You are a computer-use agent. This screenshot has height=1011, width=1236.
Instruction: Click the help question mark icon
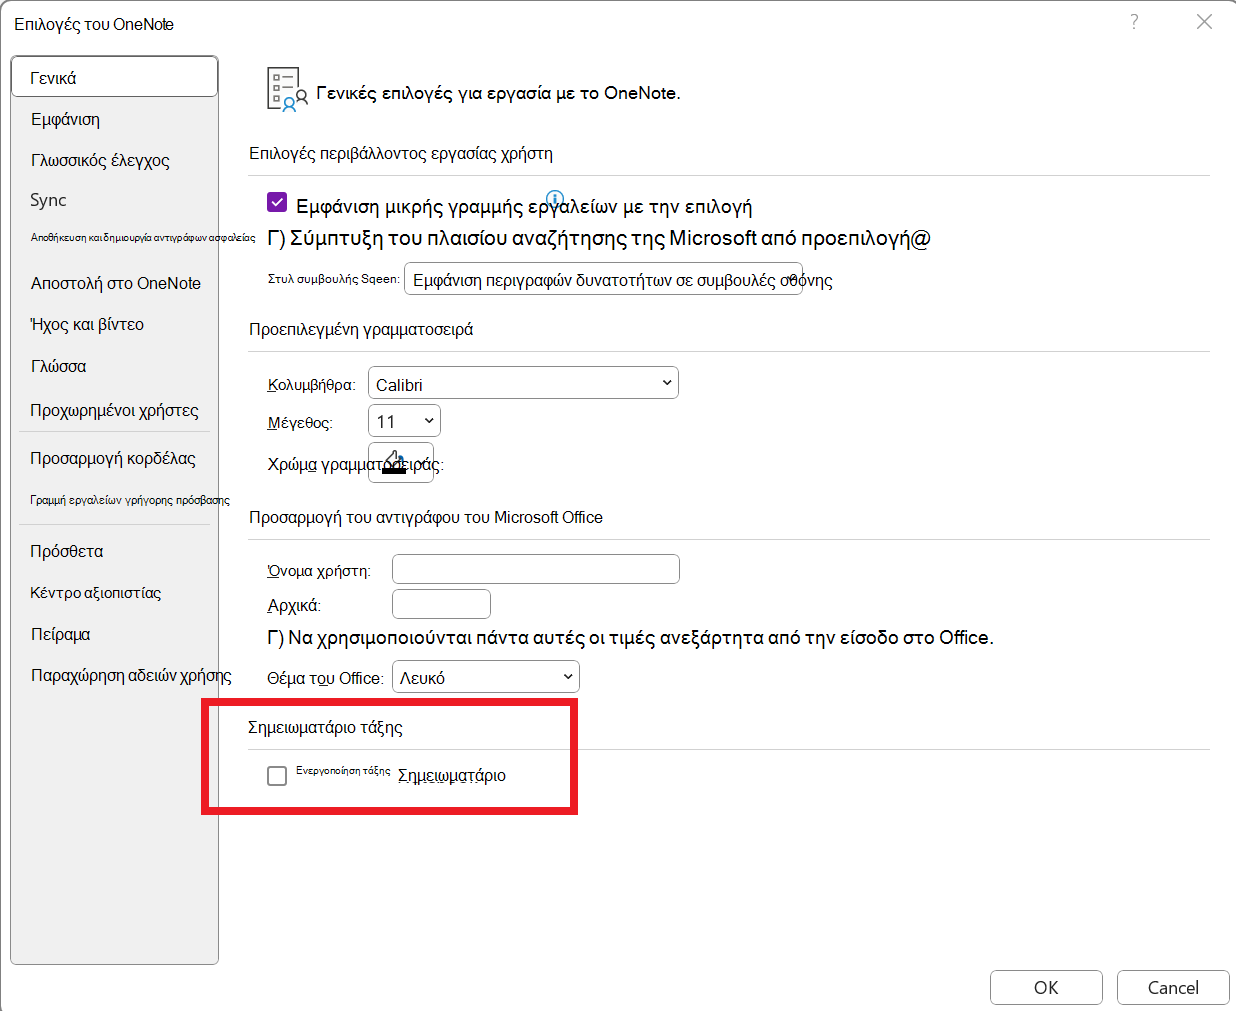(x=1134, y=22)
